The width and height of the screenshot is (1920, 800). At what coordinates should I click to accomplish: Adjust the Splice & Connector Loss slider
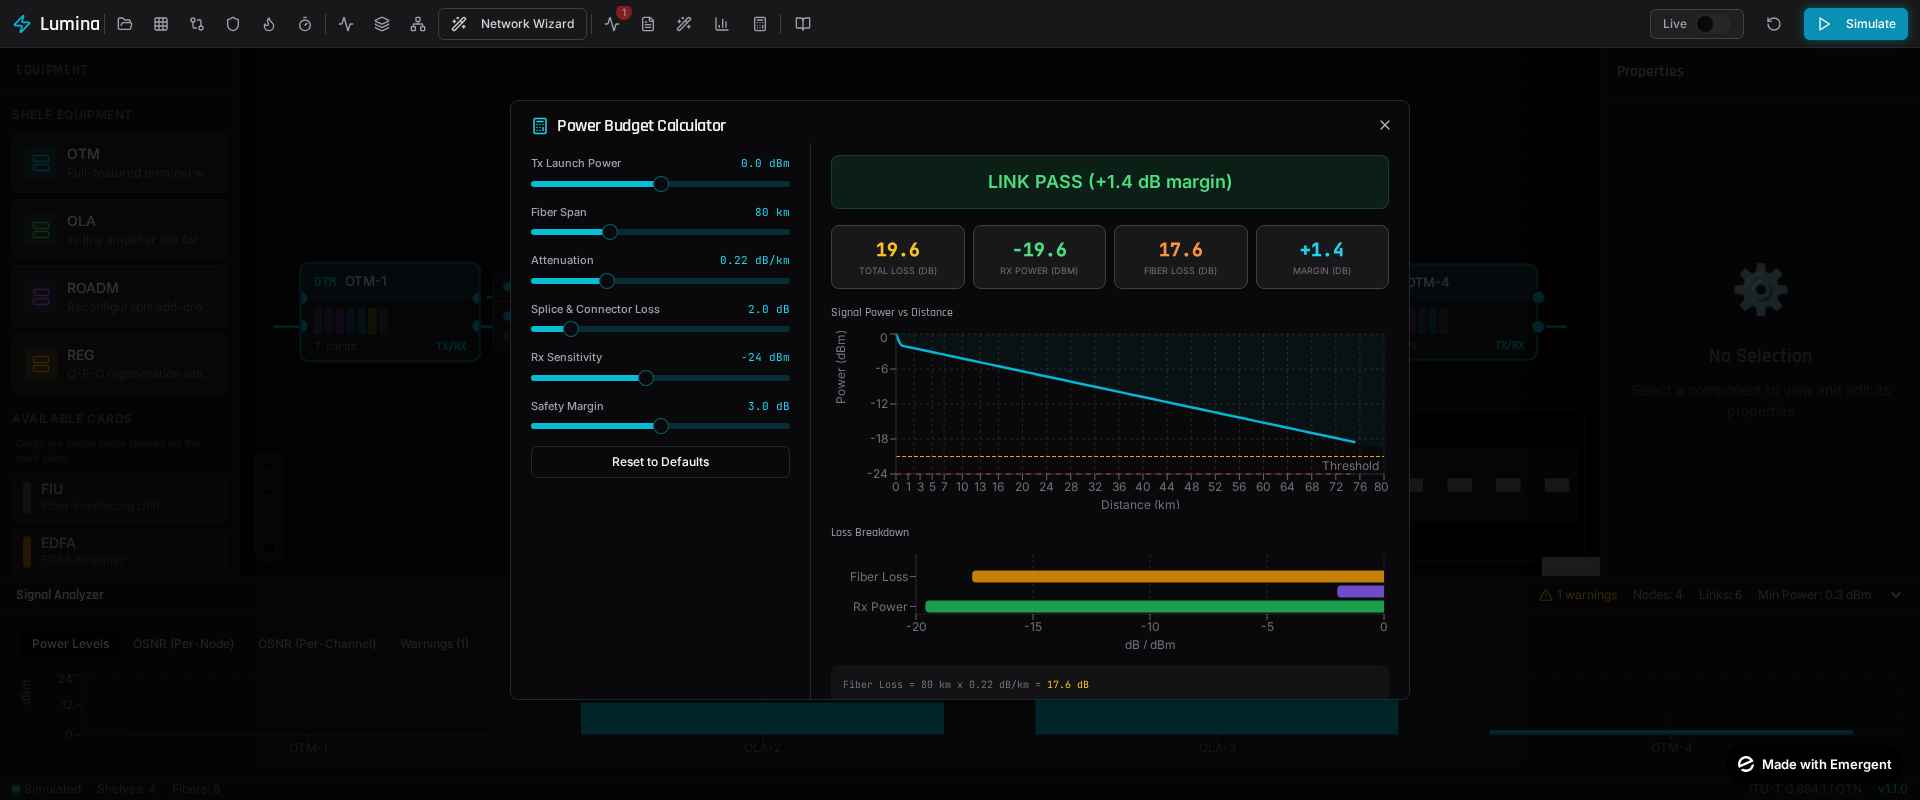pyautogui.click(x=660, y=329)
